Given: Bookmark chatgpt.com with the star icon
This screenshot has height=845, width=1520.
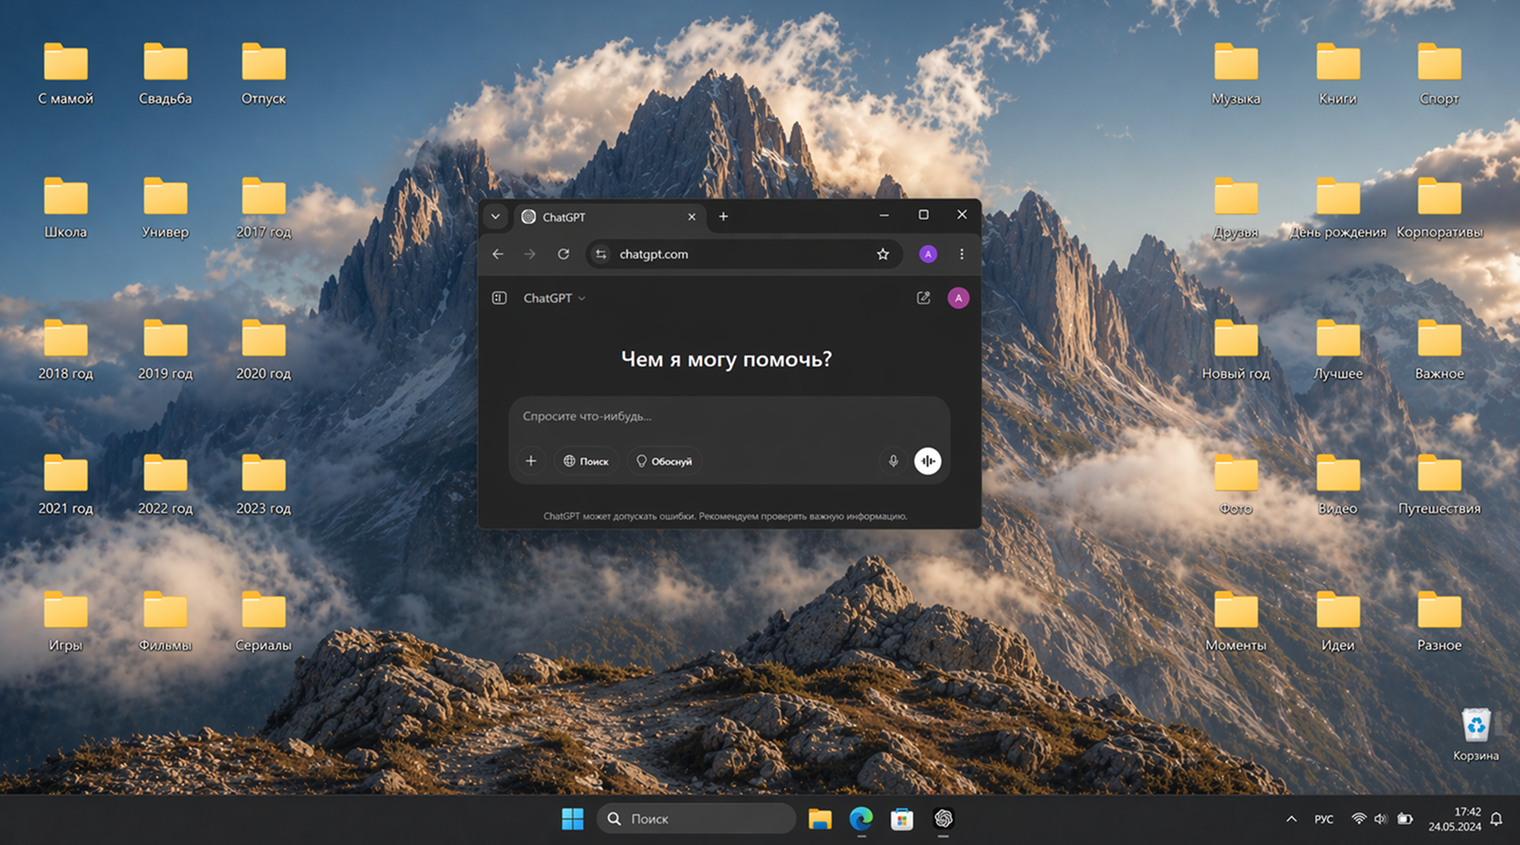Looking at the screenshot, I should point(883,254).
